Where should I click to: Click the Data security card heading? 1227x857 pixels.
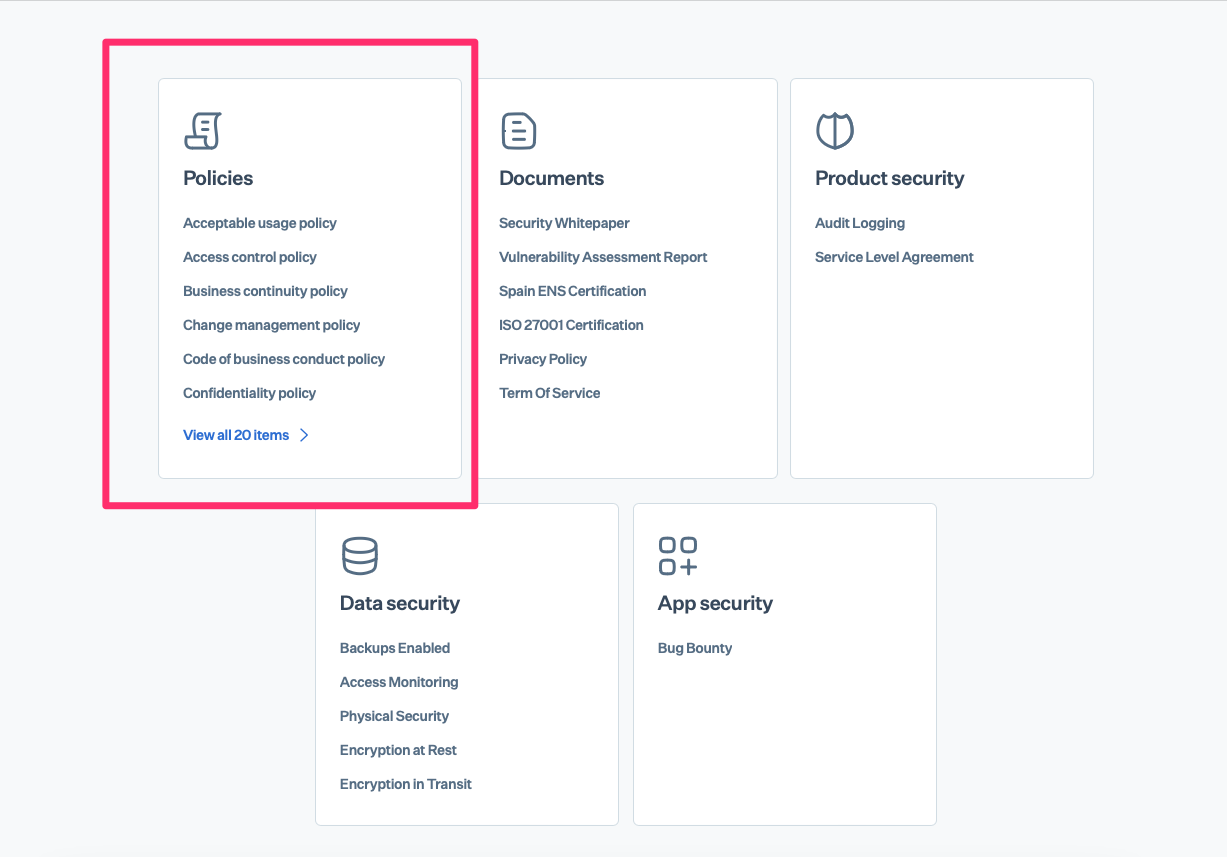[x=399, y=603]
